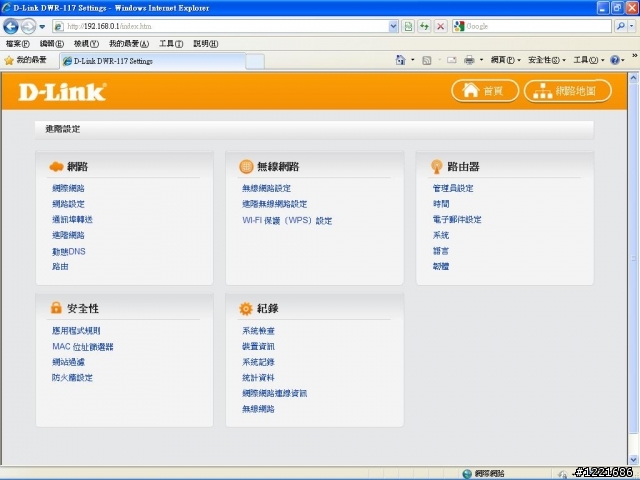Open the 安全性(S) command bar menu
The width and height of the screenshot is (640, 480).
click(547, 60)
